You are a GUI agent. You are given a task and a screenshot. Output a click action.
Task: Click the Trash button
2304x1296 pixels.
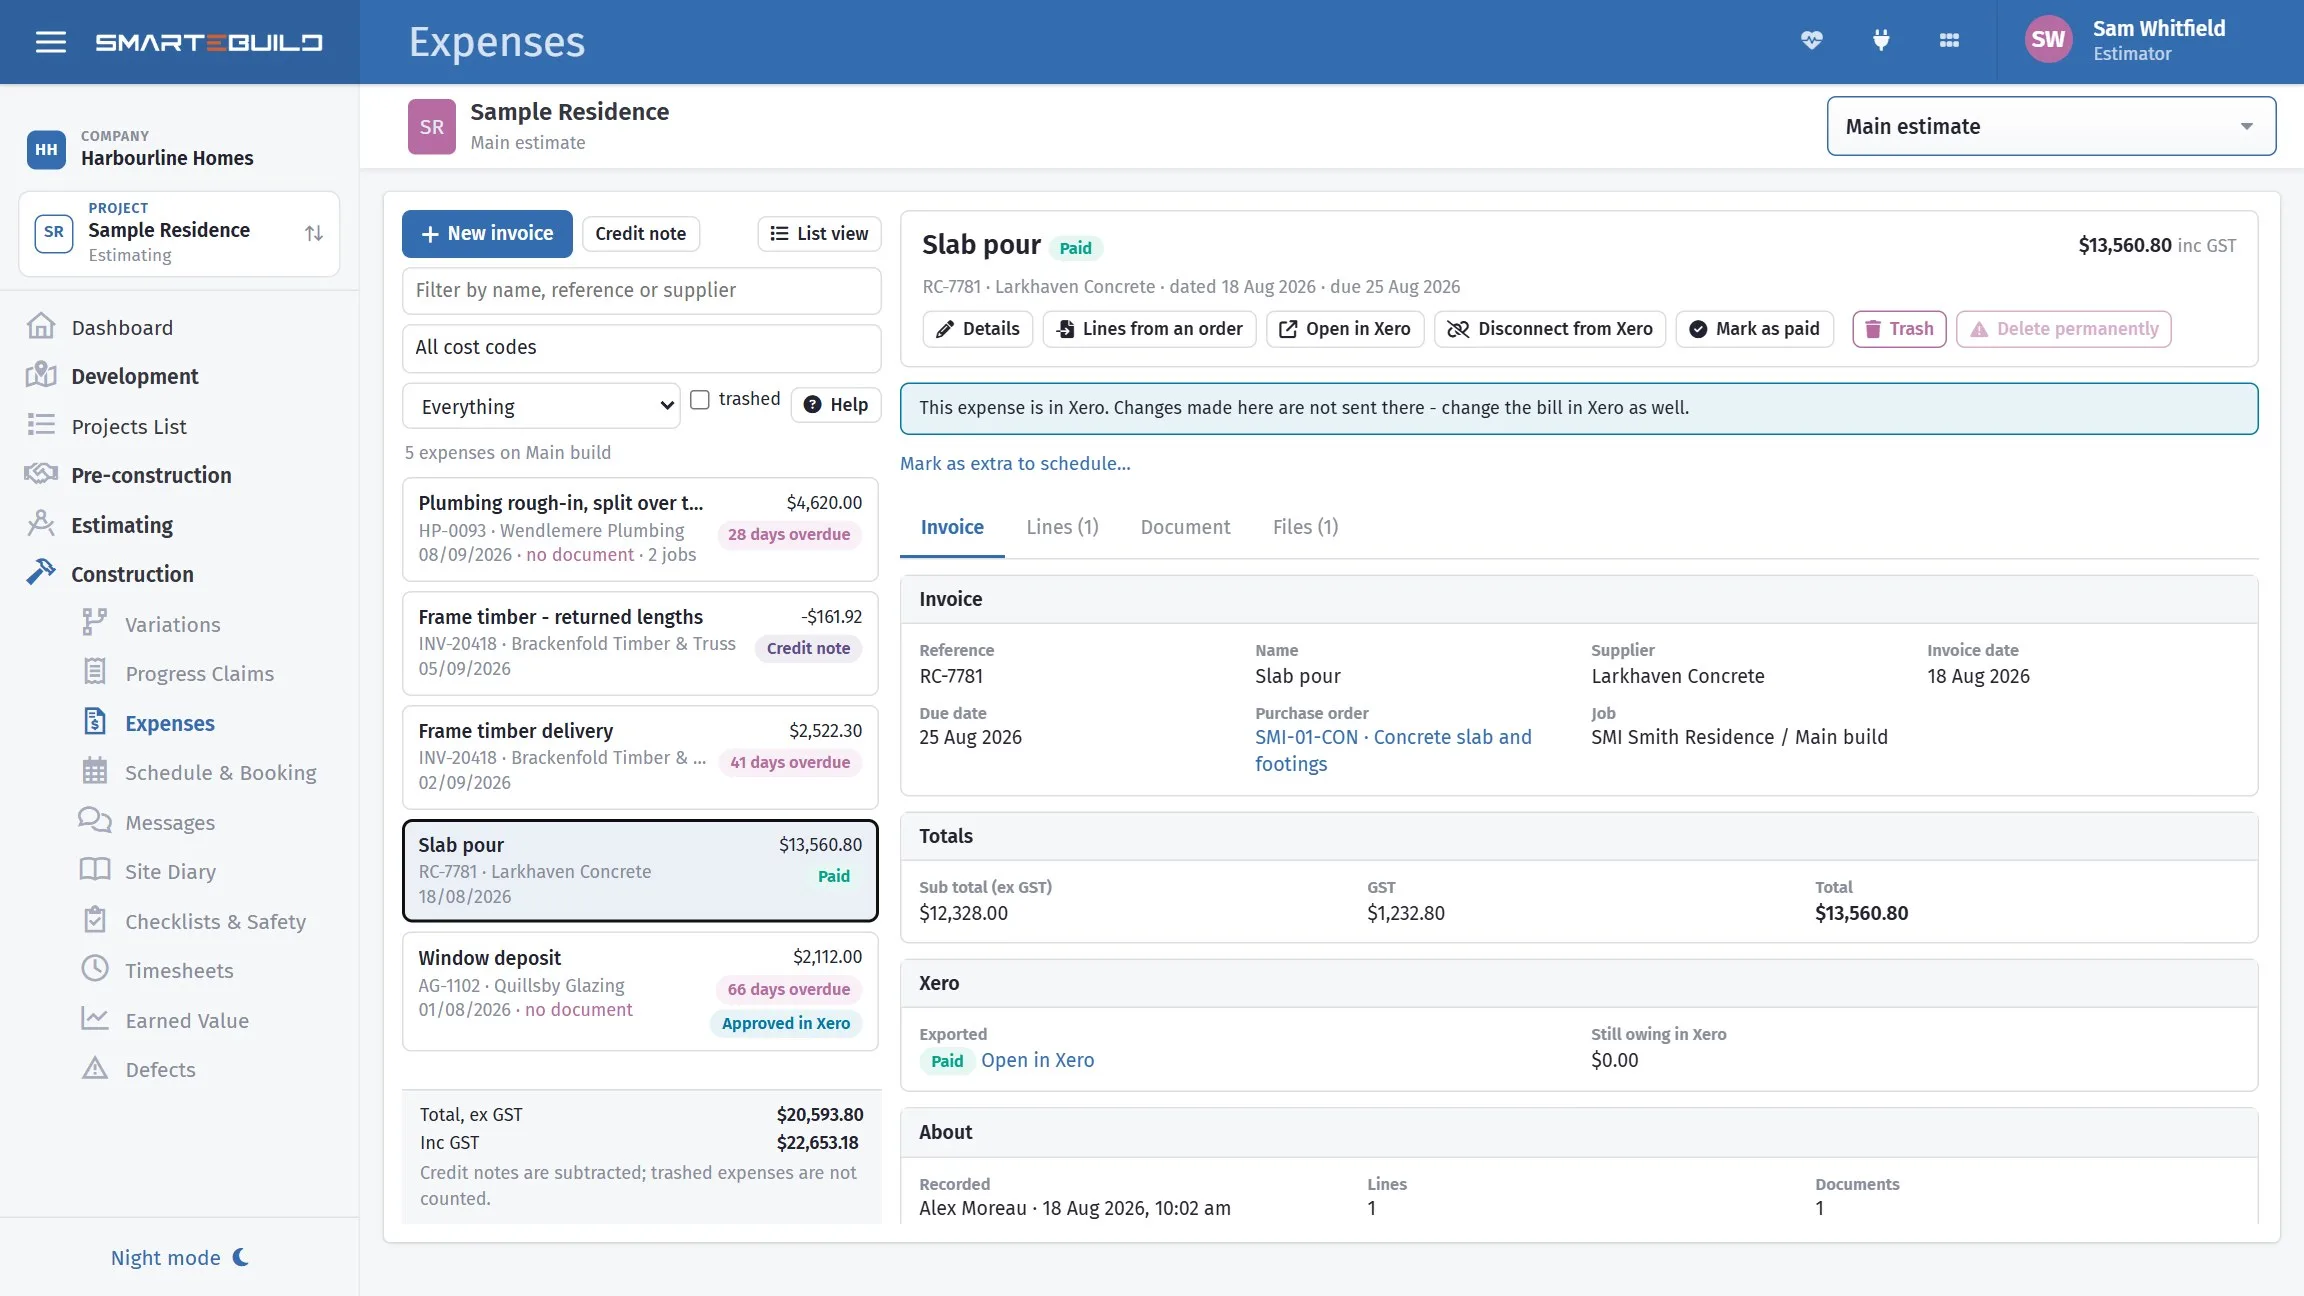click(x=1899, y=329)
